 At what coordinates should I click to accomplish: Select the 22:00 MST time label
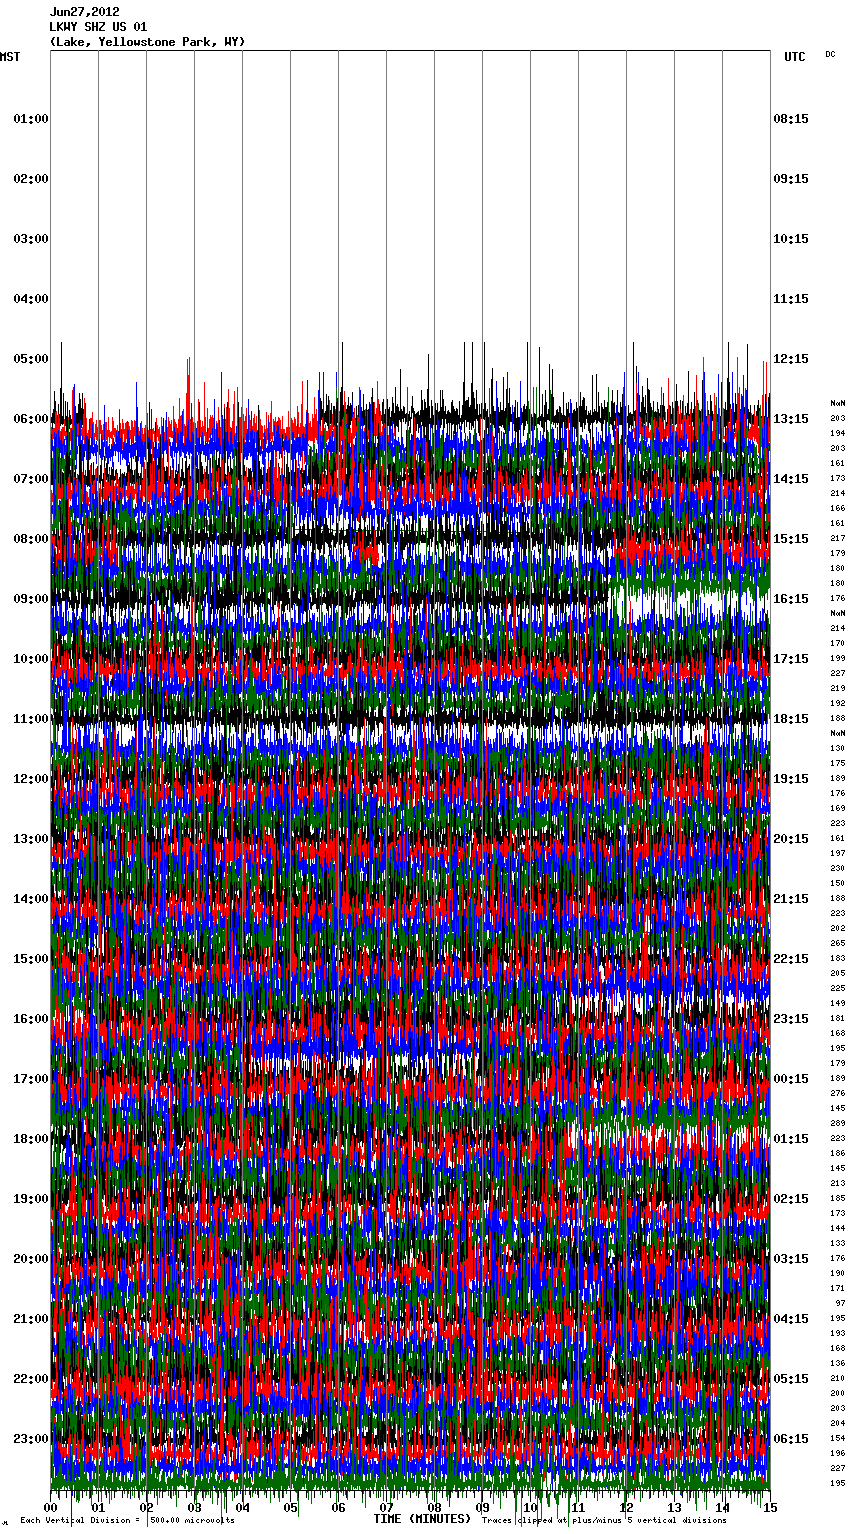[31, 1379]
